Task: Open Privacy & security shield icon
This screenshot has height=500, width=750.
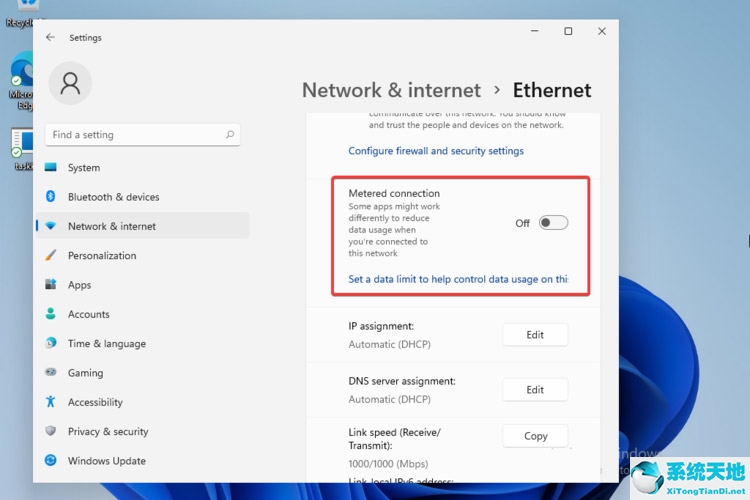Action: coord(51,431)
